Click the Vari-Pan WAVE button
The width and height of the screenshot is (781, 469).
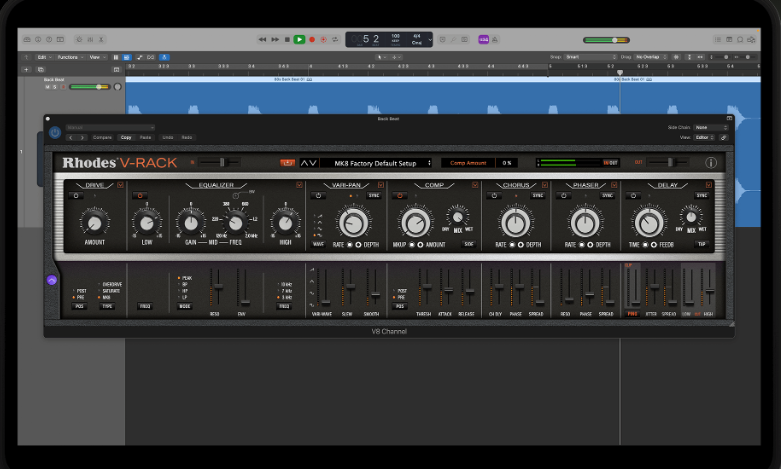318,244
